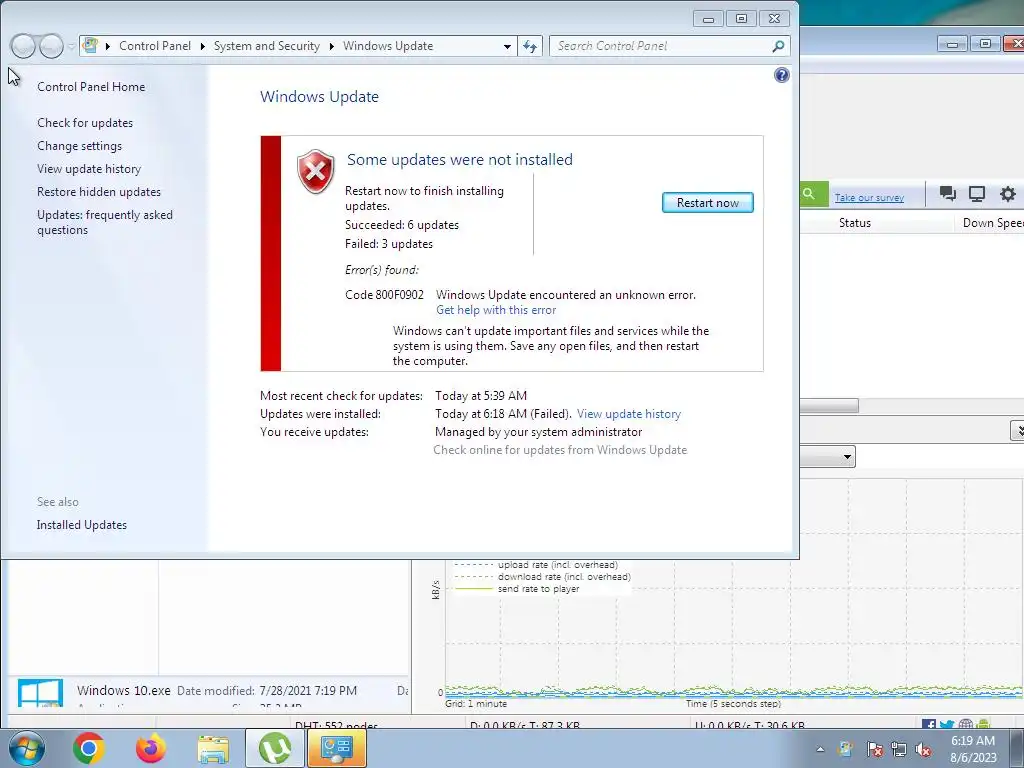The height and width of the screenshot is (768, 1024).
Task: Click Windows 10.exe file name
Action: pyautogui.click(x=123, y=690)
